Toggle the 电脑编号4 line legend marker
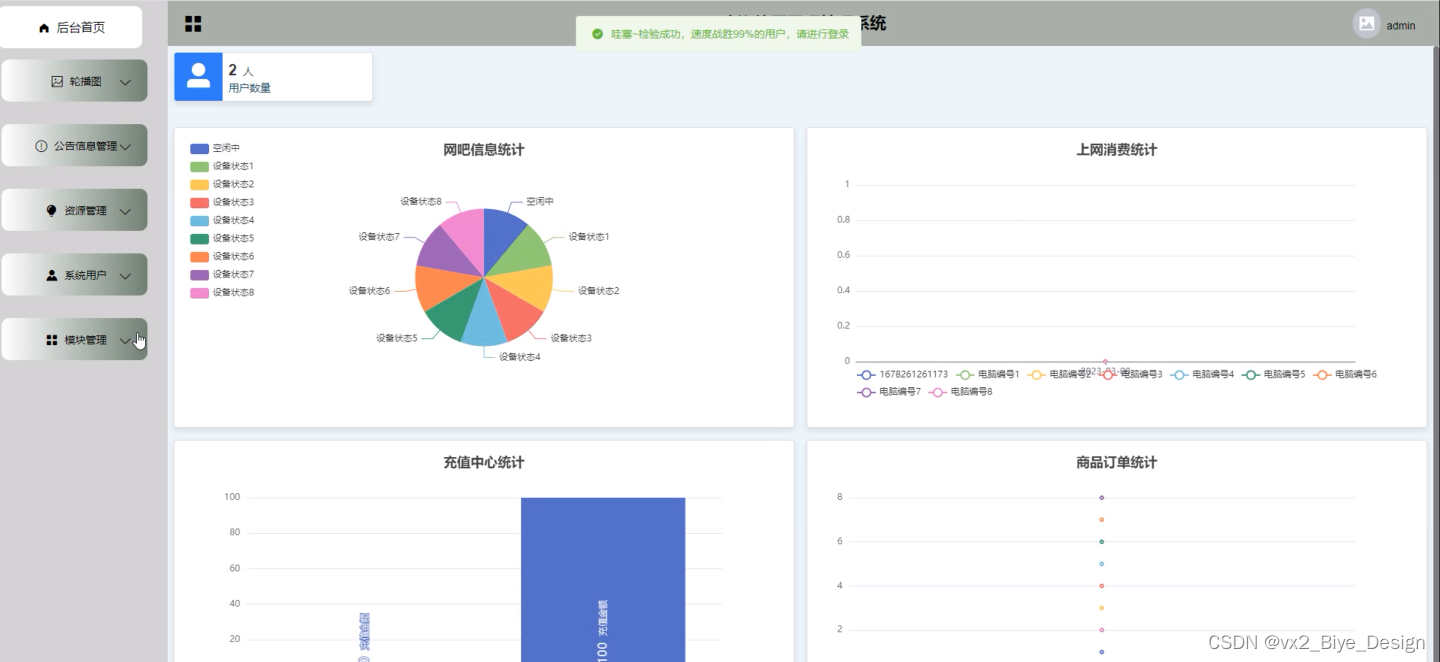Screen dimensions: 1440x662 1180,374
